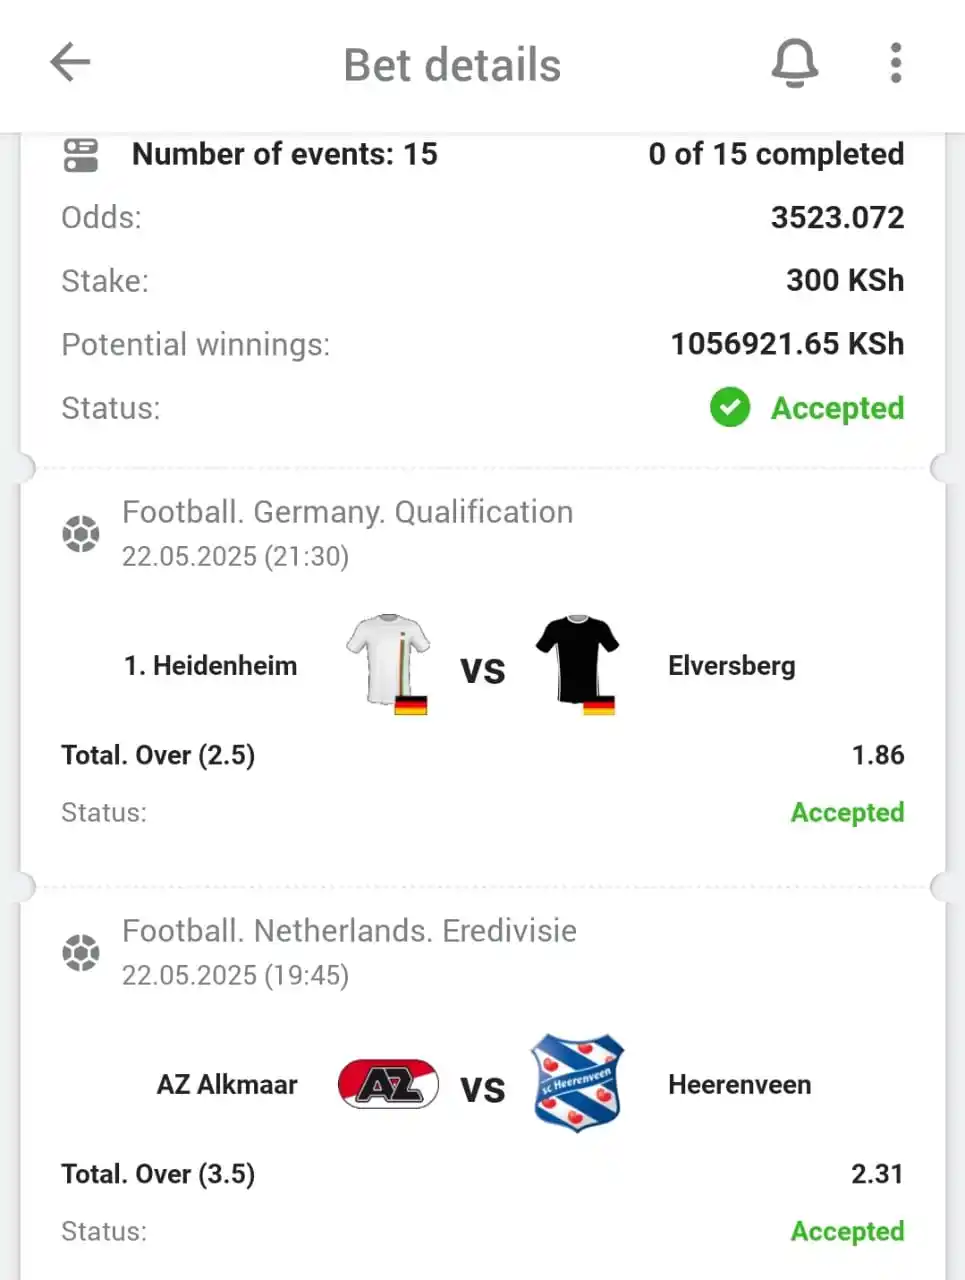965x1280 pixels.
Task: Select the Total. Over (3.5) selection
Action: [158, 1174]
